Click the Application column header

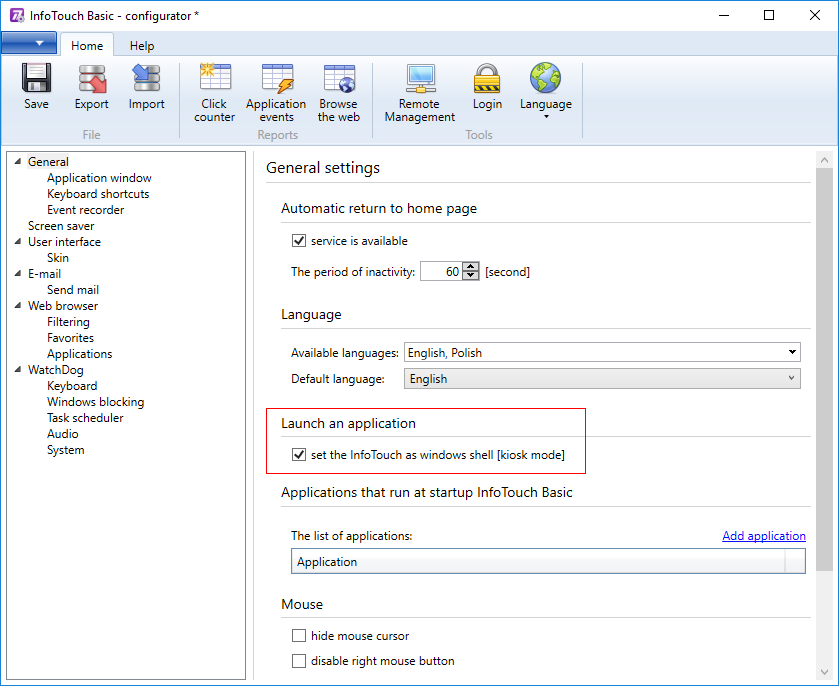[x=538, y=562]
